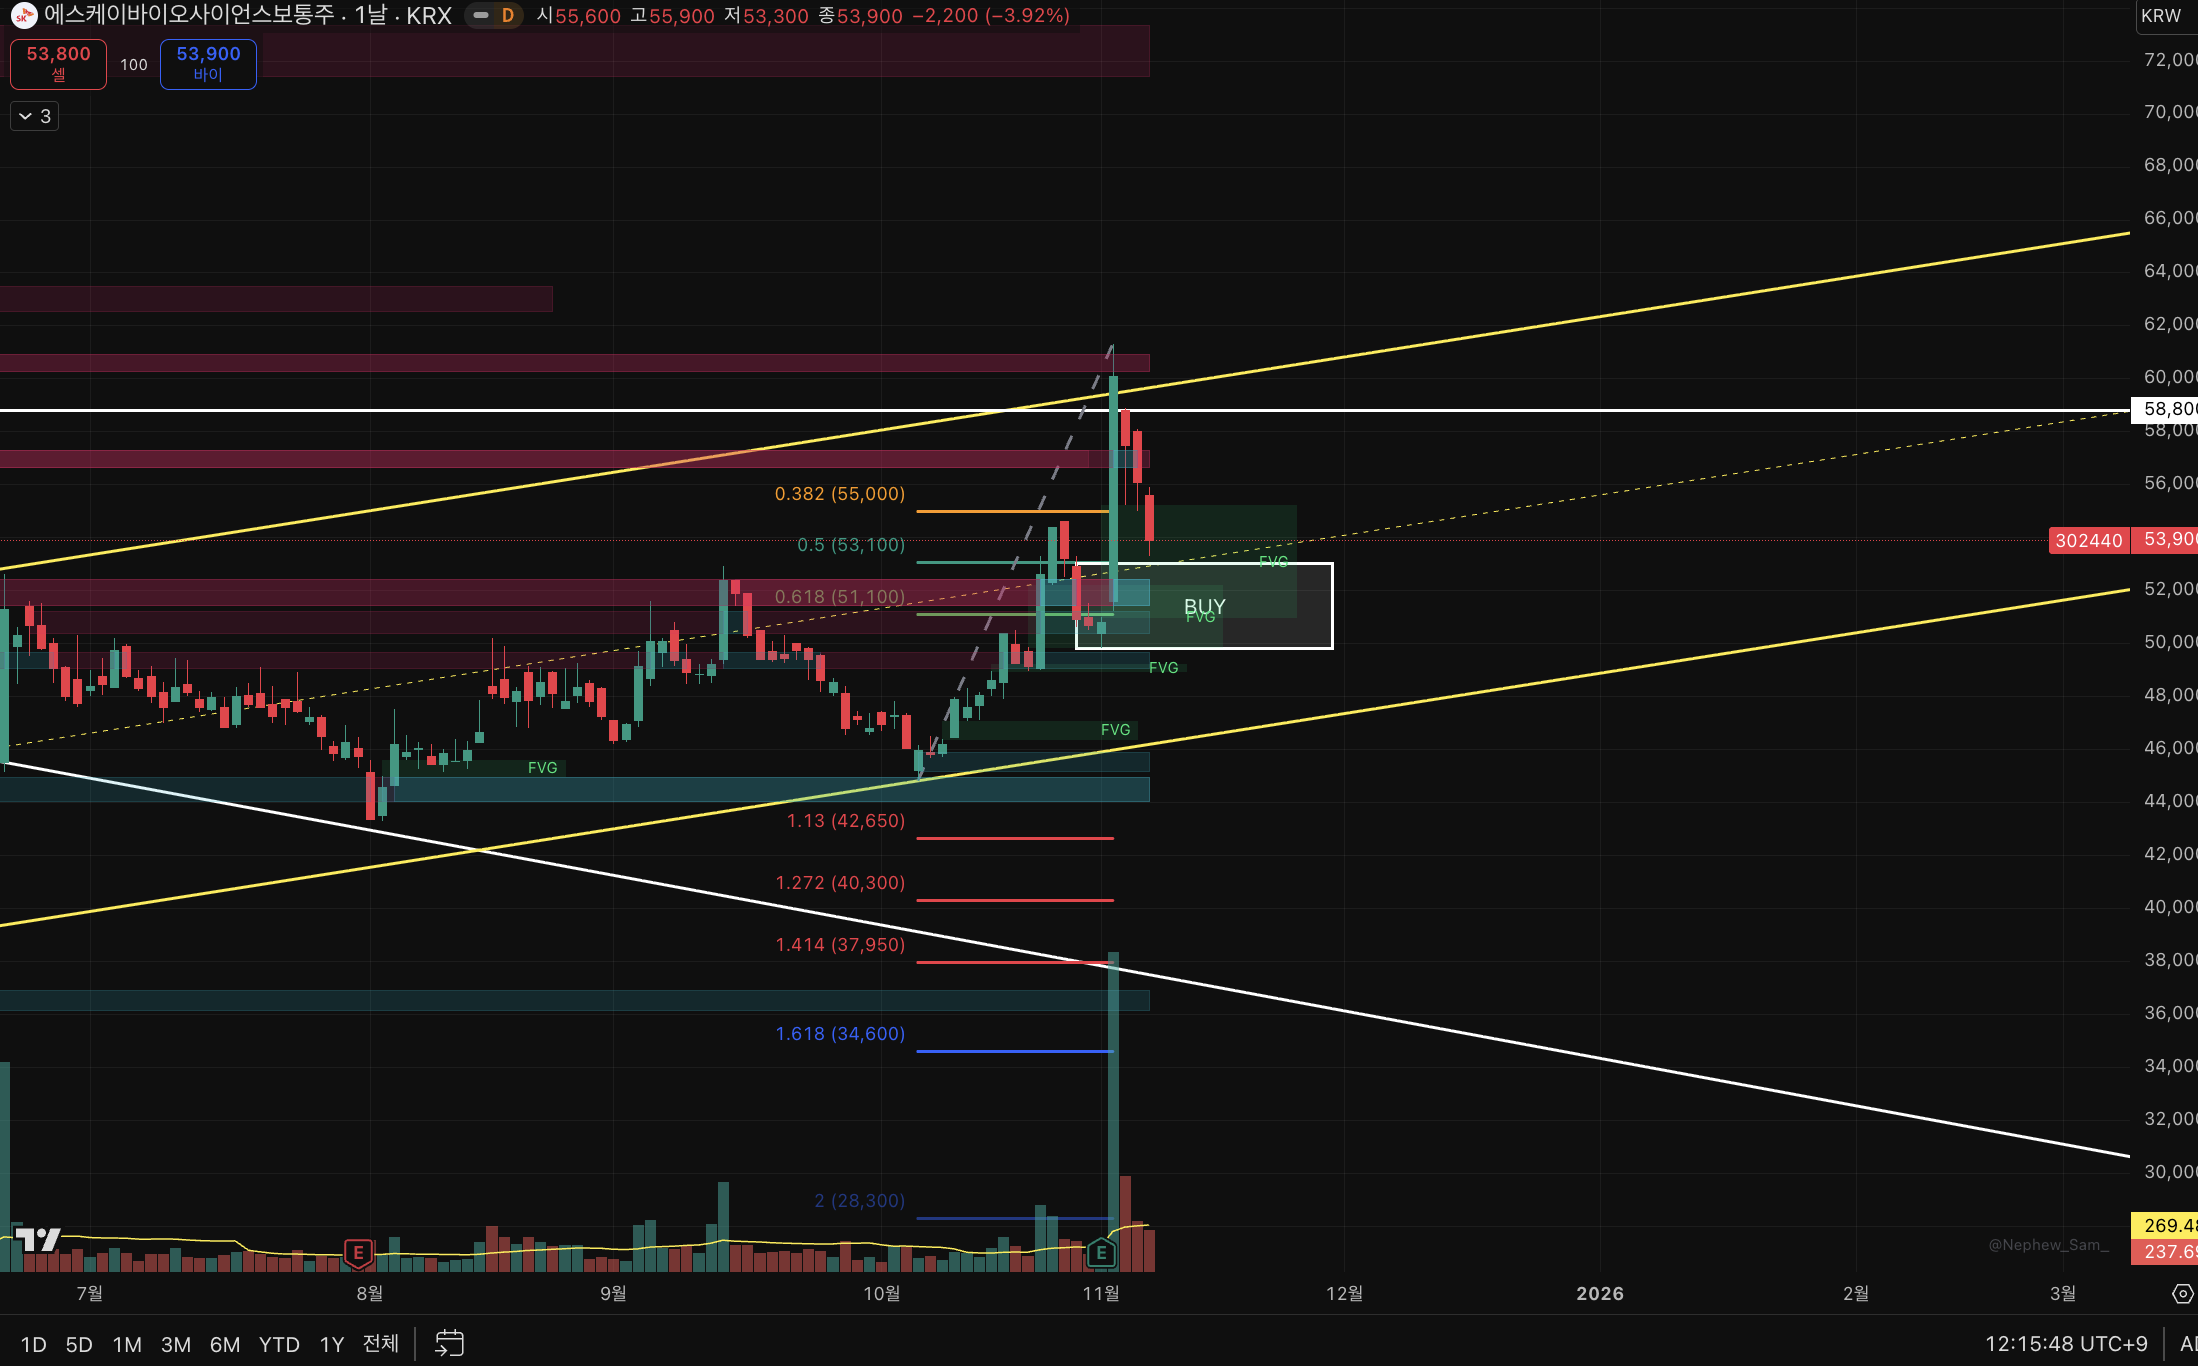Click the red earnings E marker in August
Viewport: 2198px width, 1366px height.
(358, 1252)
